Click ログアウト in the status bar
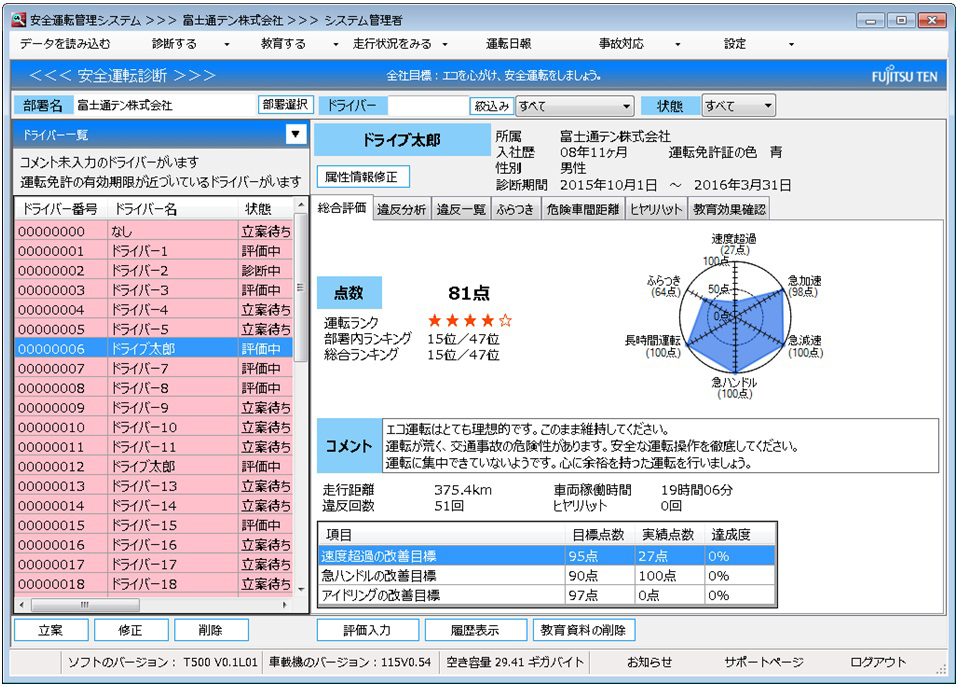This screenshot has height=687, width=958. tap(878, 662)
